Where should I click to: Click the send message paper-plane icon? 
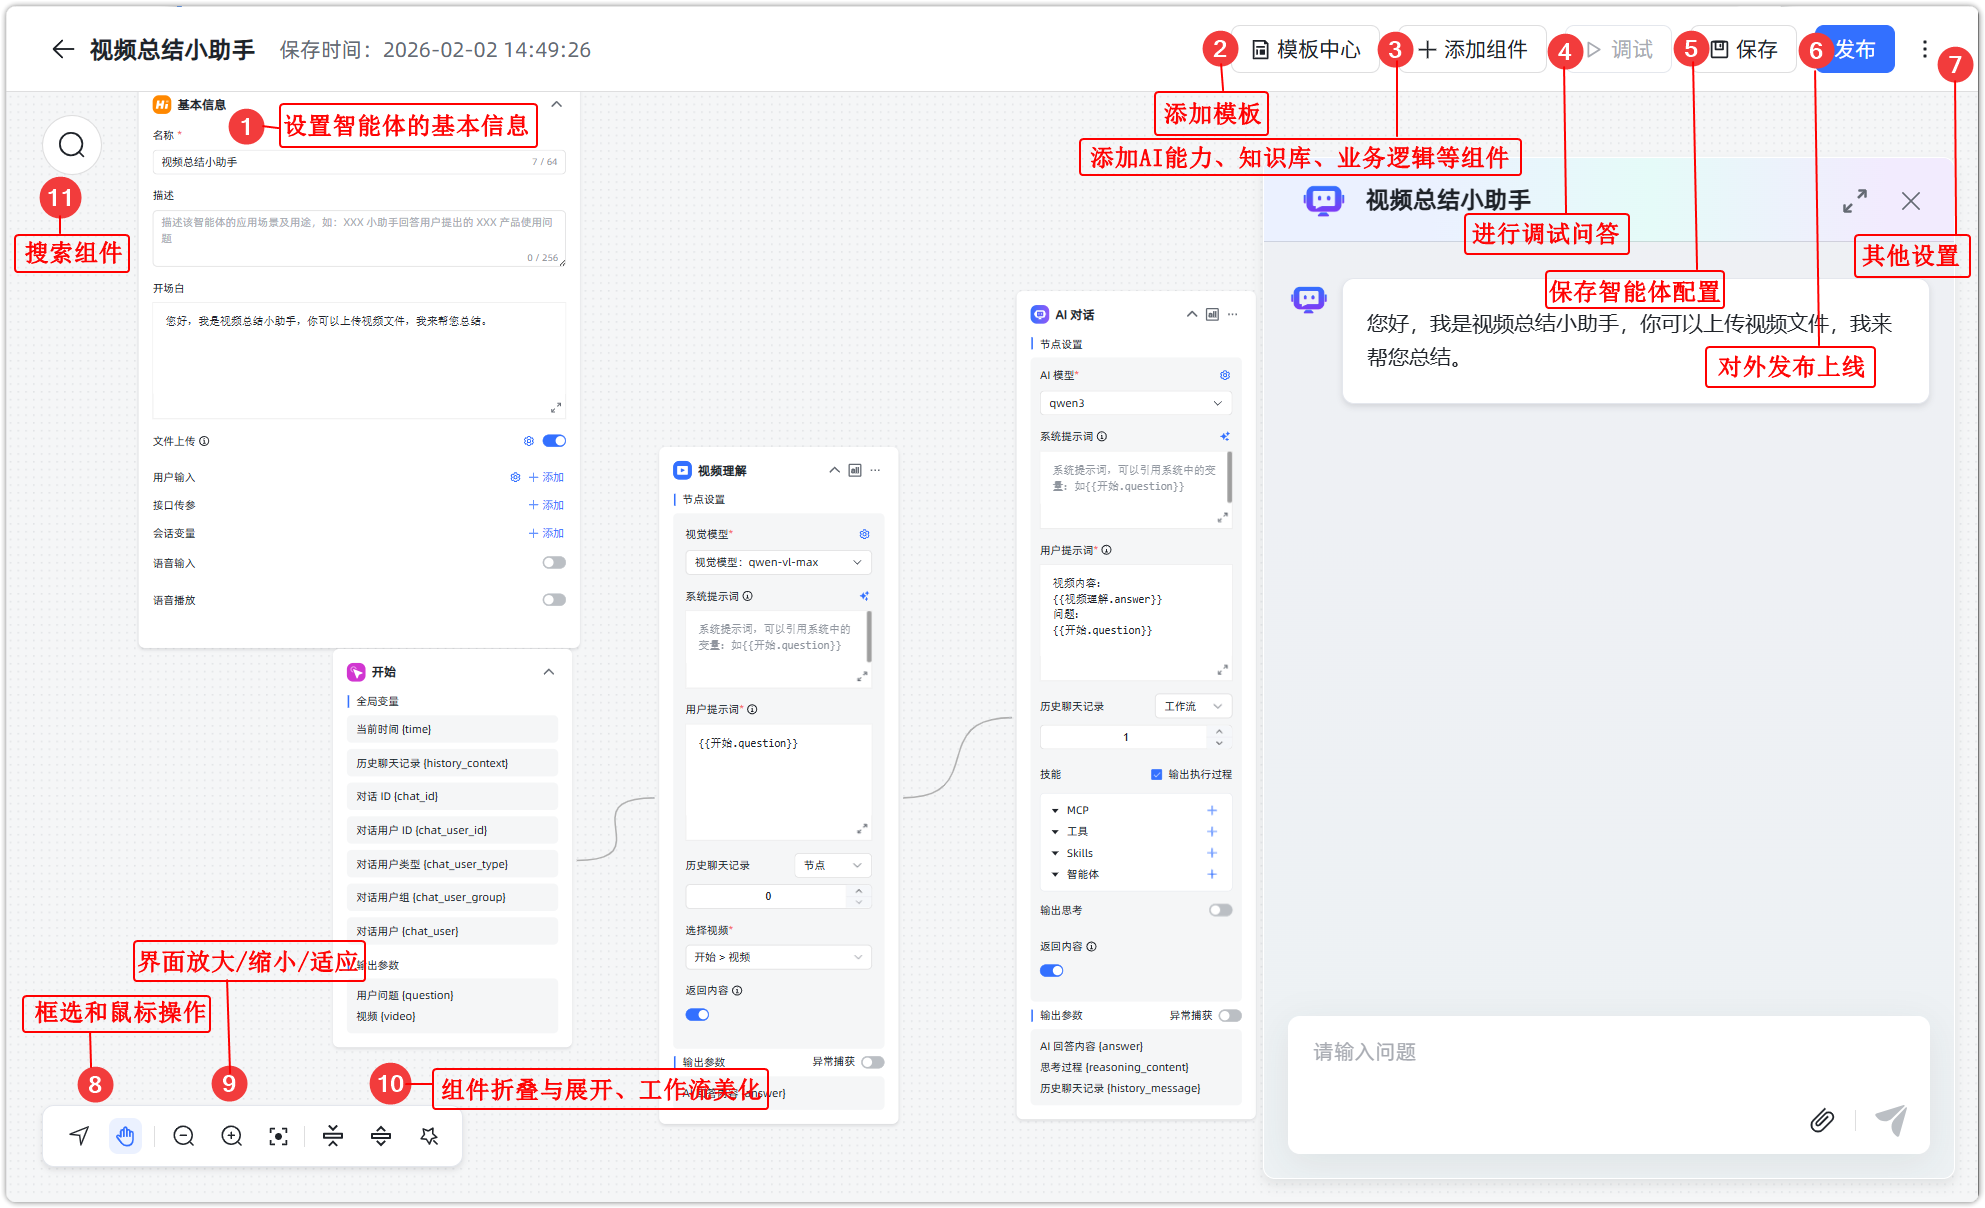[x=1891, y=1120]
